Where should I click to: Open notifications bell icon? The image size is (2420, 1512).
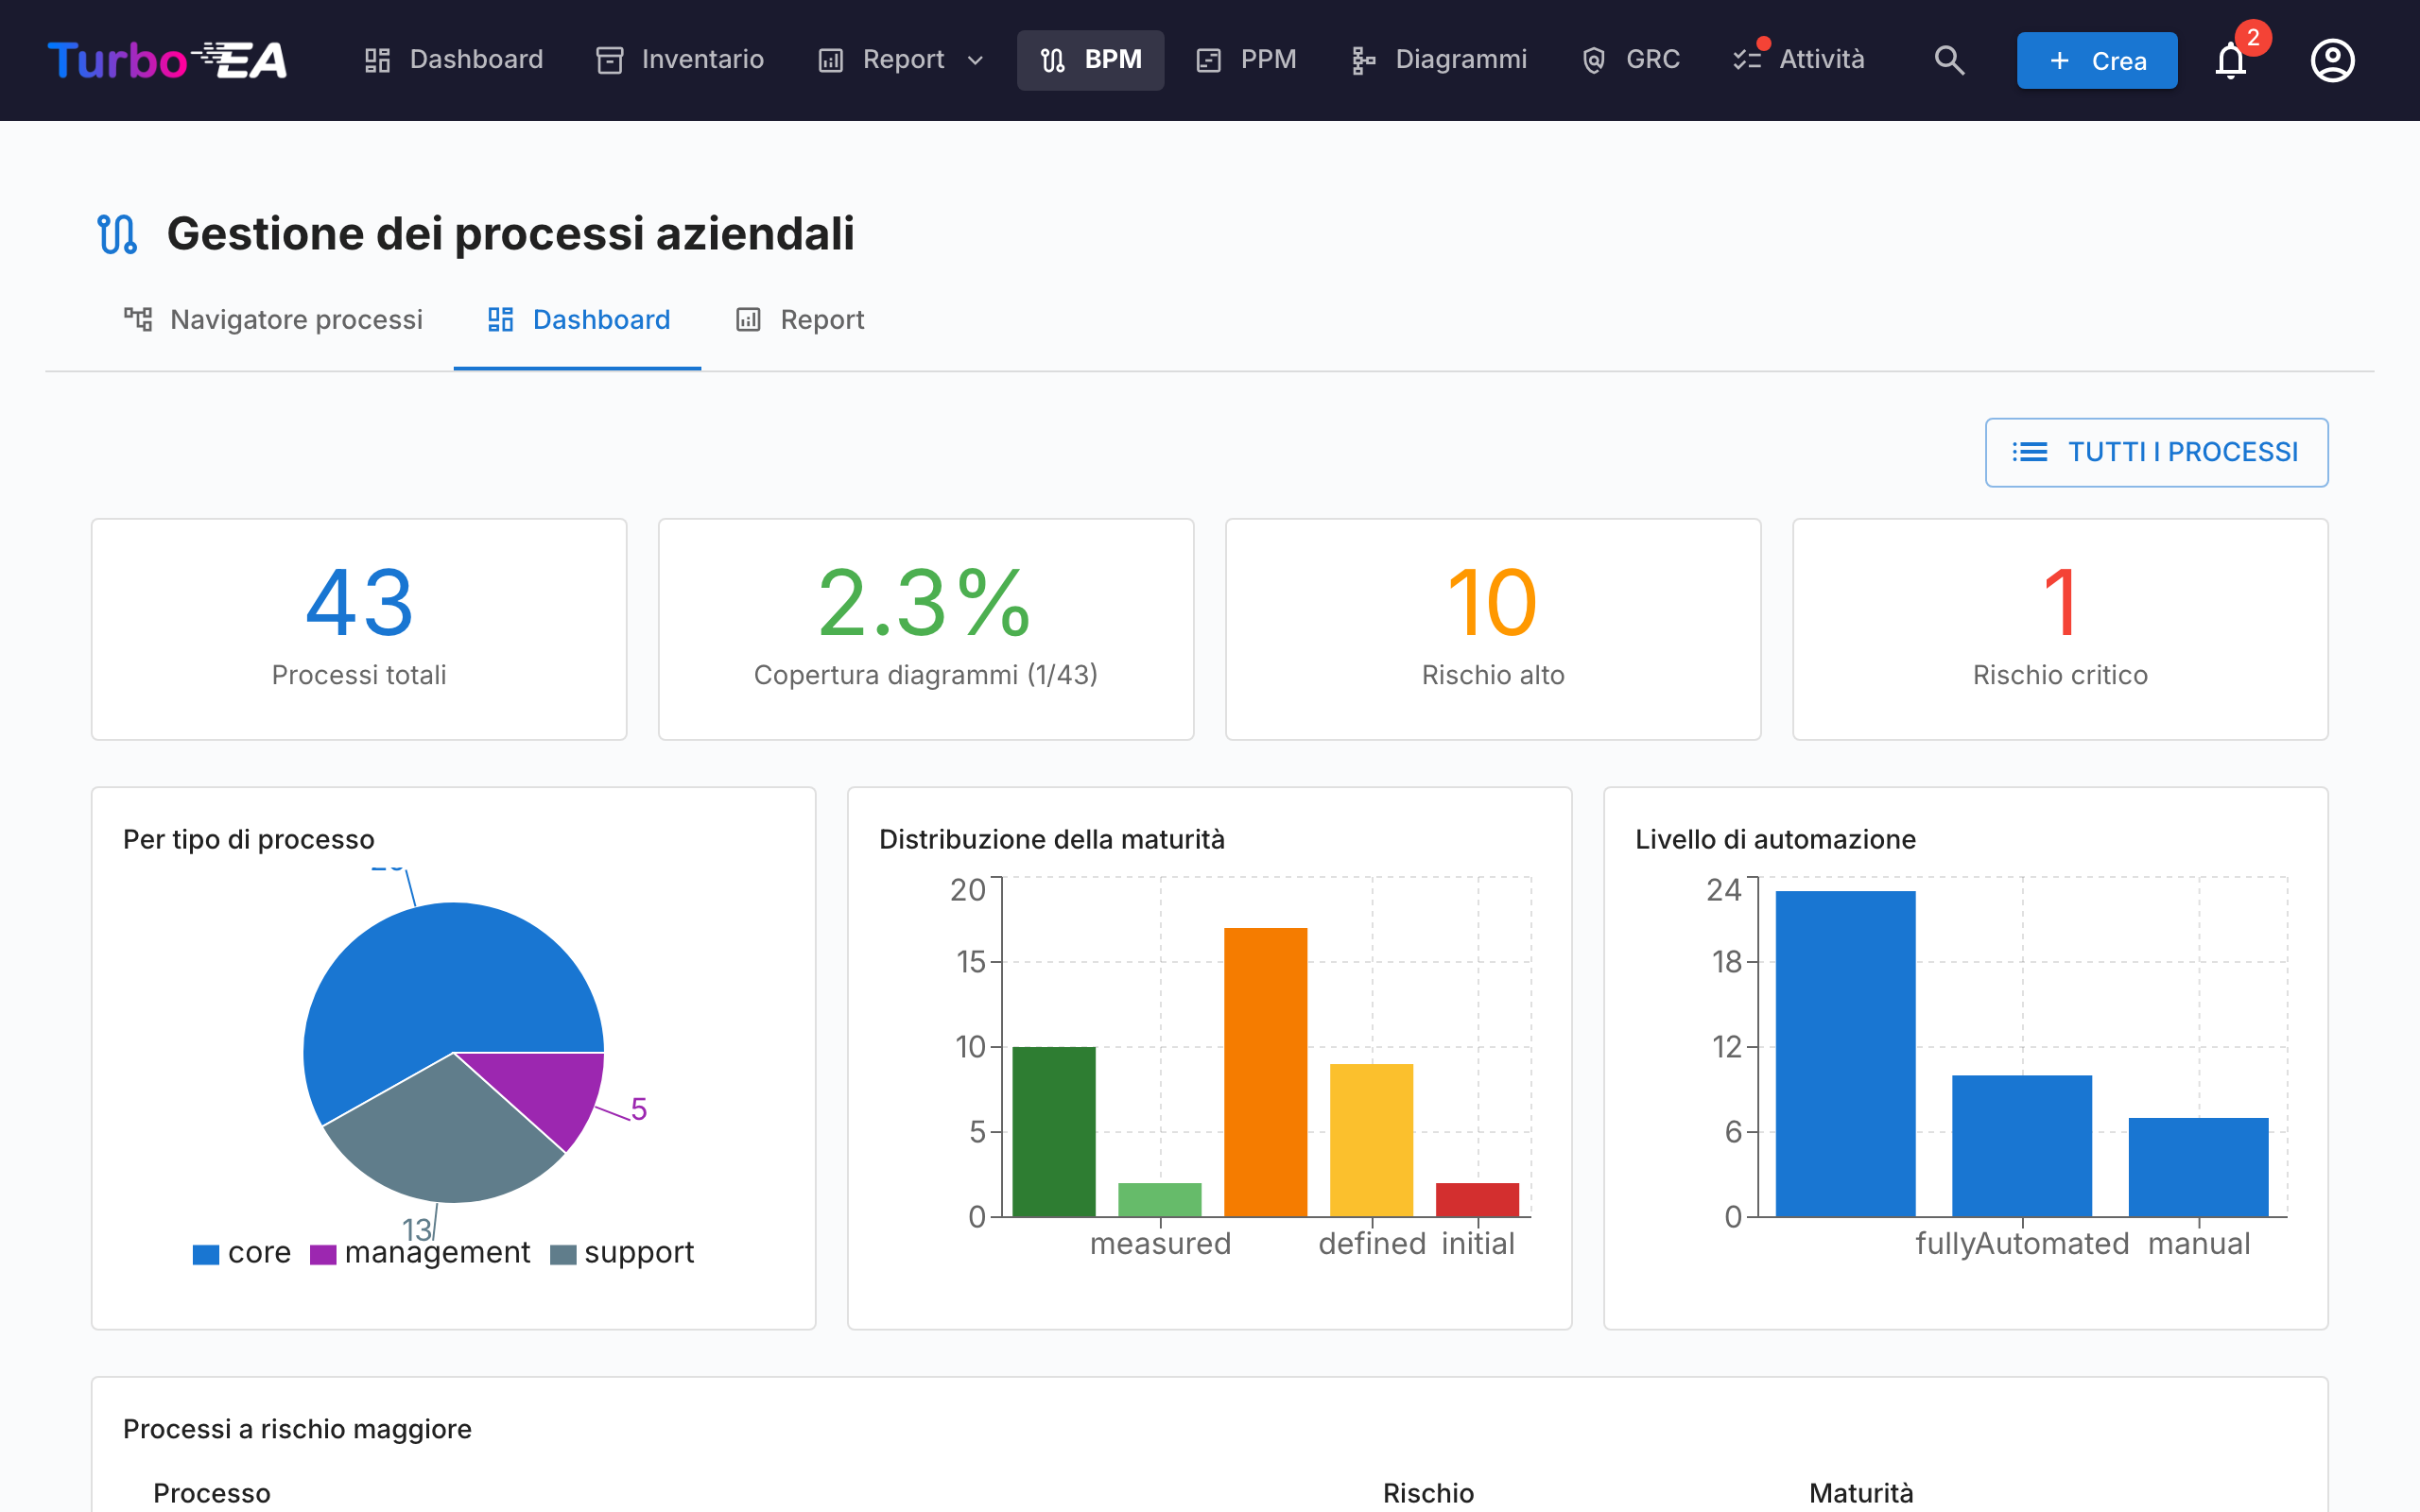pyautogui.click(x=2230, y=62)
